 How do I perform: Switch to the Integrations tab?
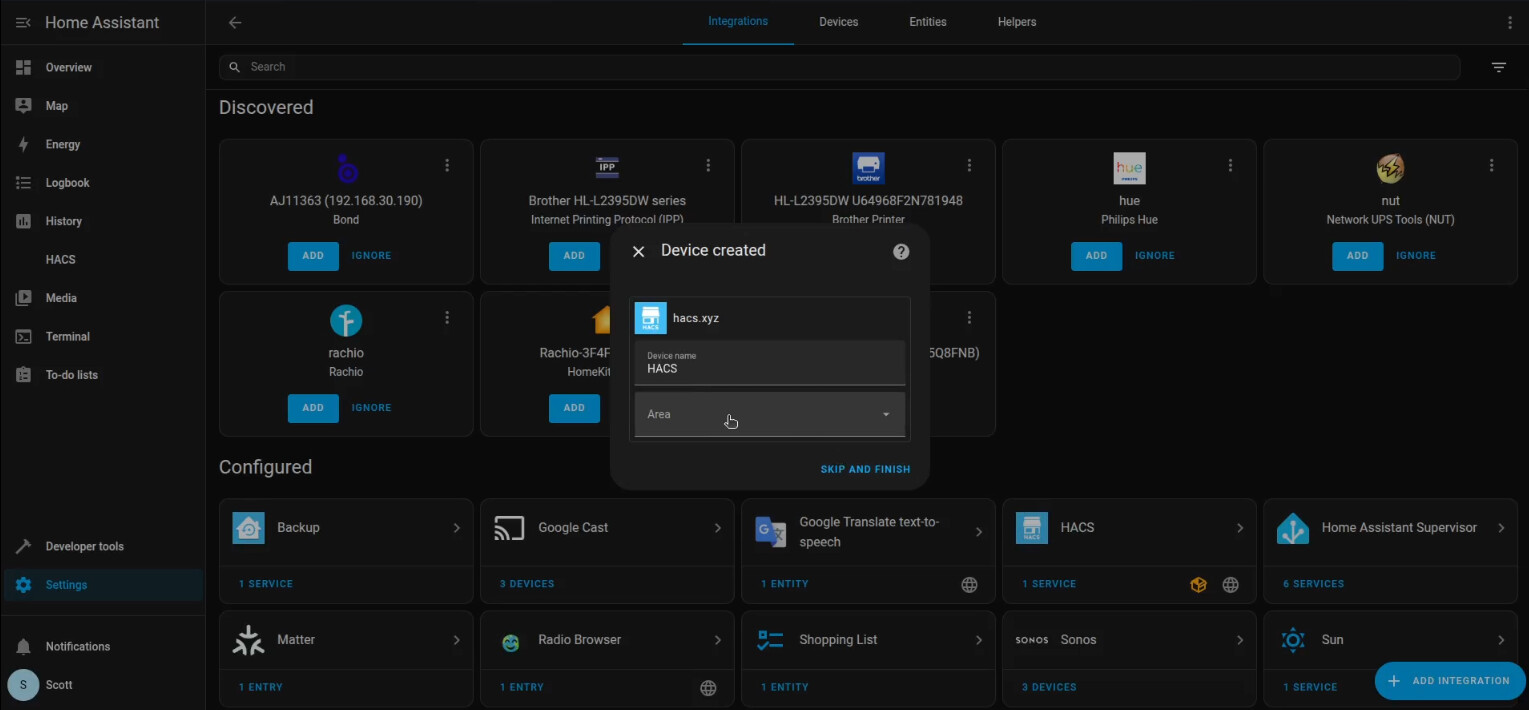(738, 22)
